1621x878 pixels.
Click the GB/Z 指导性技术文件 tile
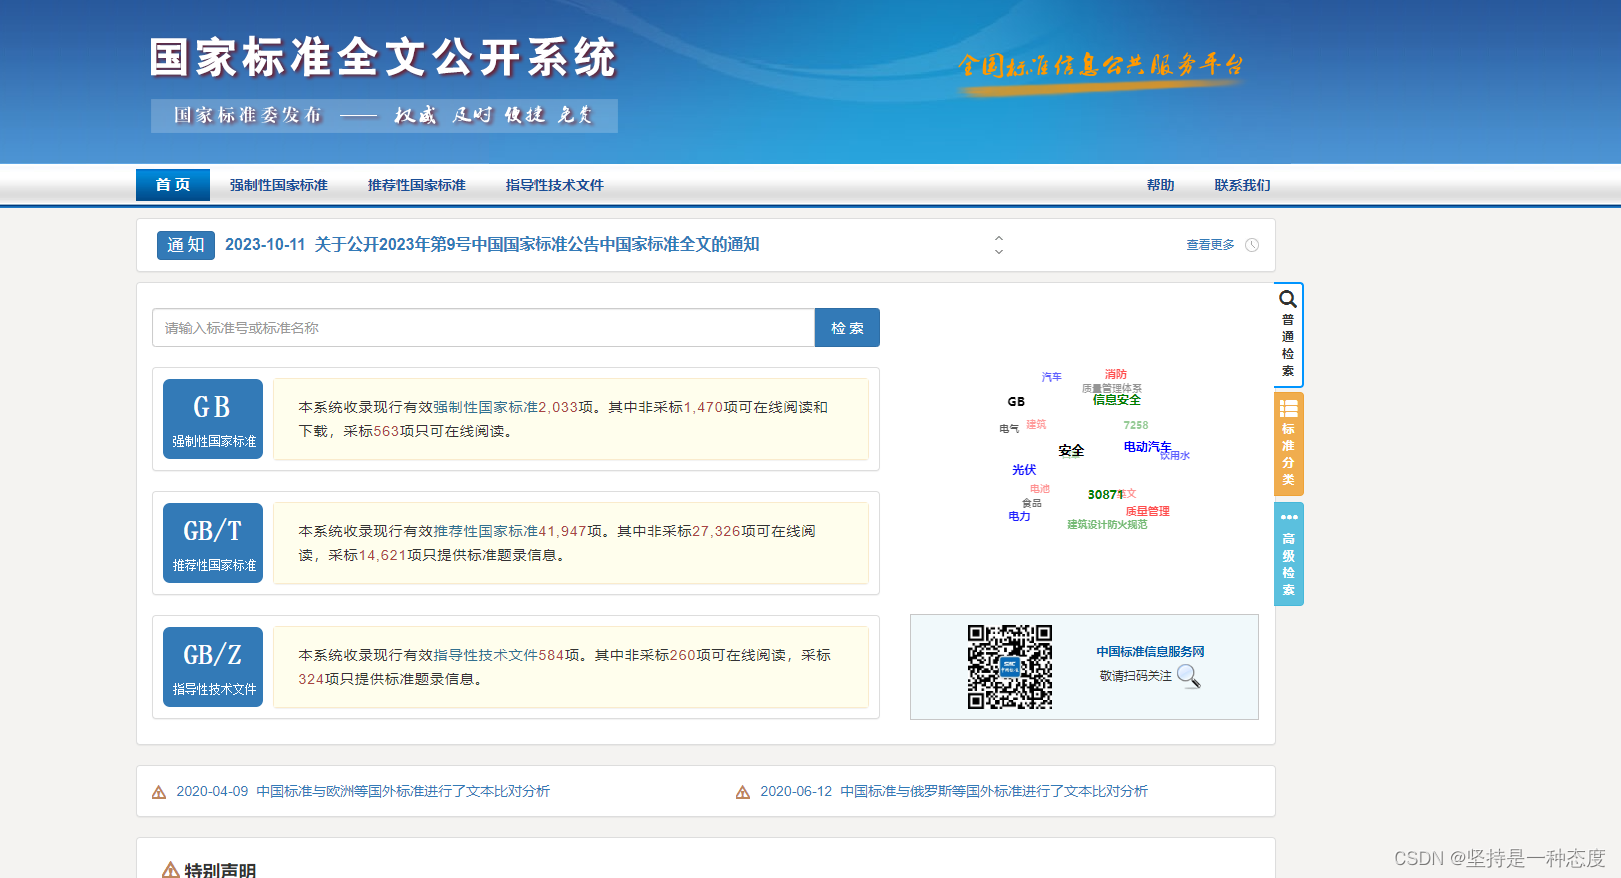pyautogui.click(x=213, y=667)
